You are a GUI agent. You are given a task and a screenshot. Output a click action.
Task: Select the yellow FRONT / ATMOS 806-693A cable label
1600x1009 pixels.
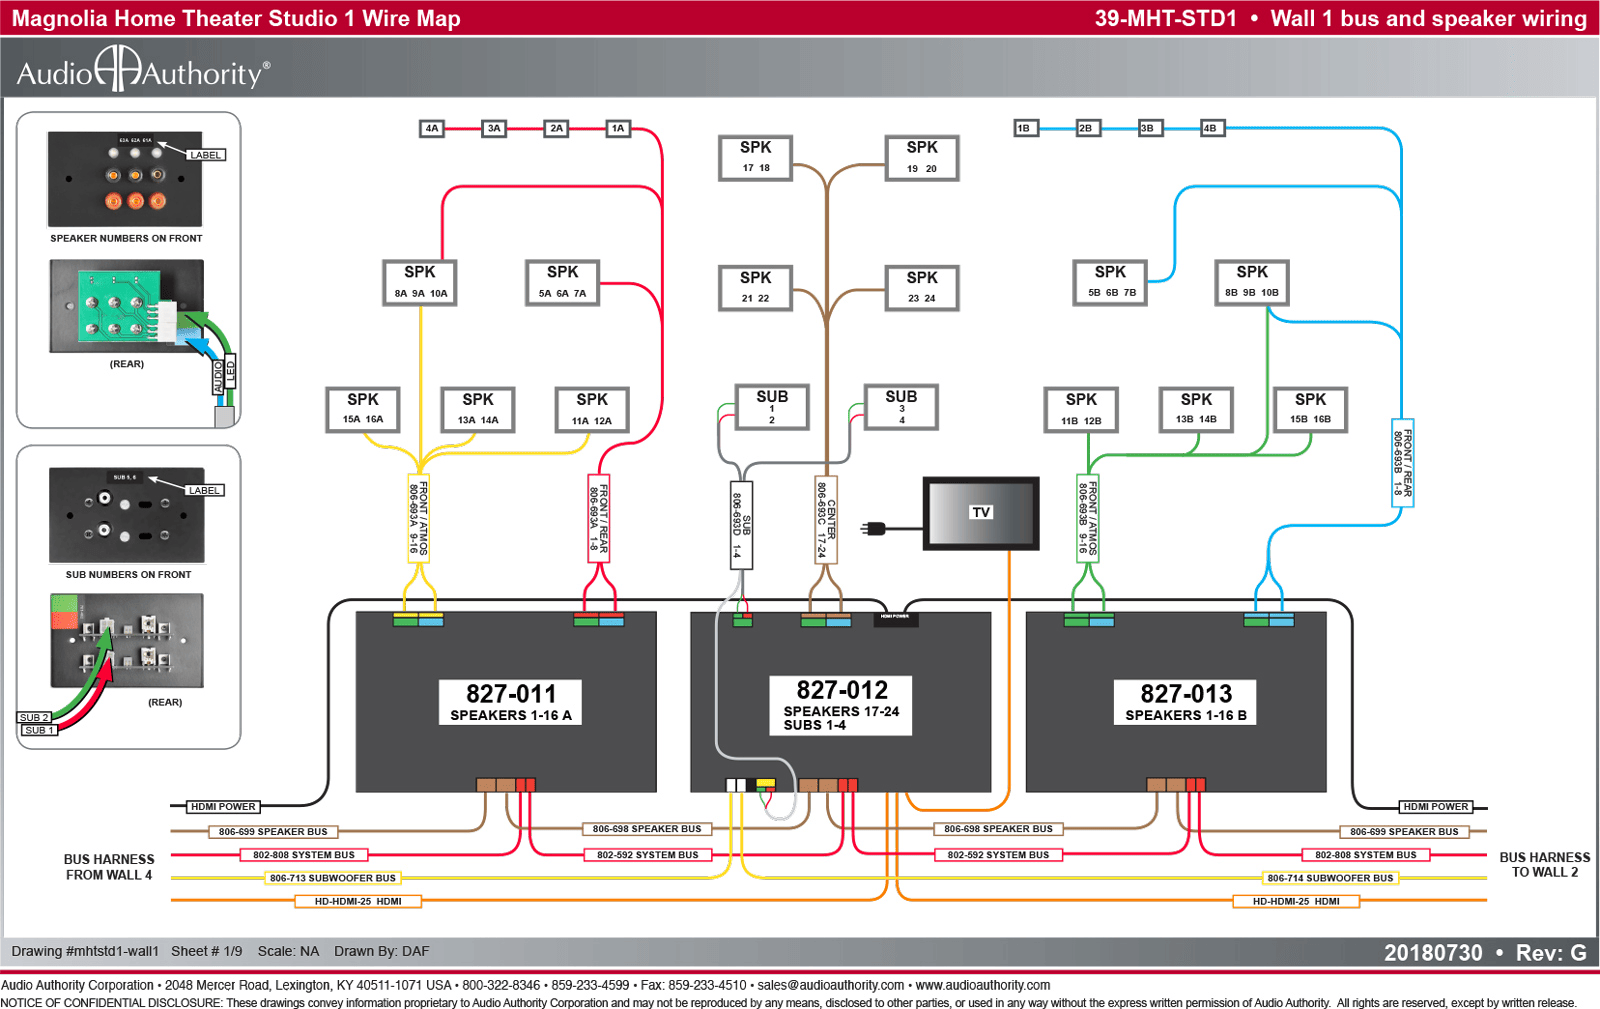pyautogui.click(x=418, y=518)
